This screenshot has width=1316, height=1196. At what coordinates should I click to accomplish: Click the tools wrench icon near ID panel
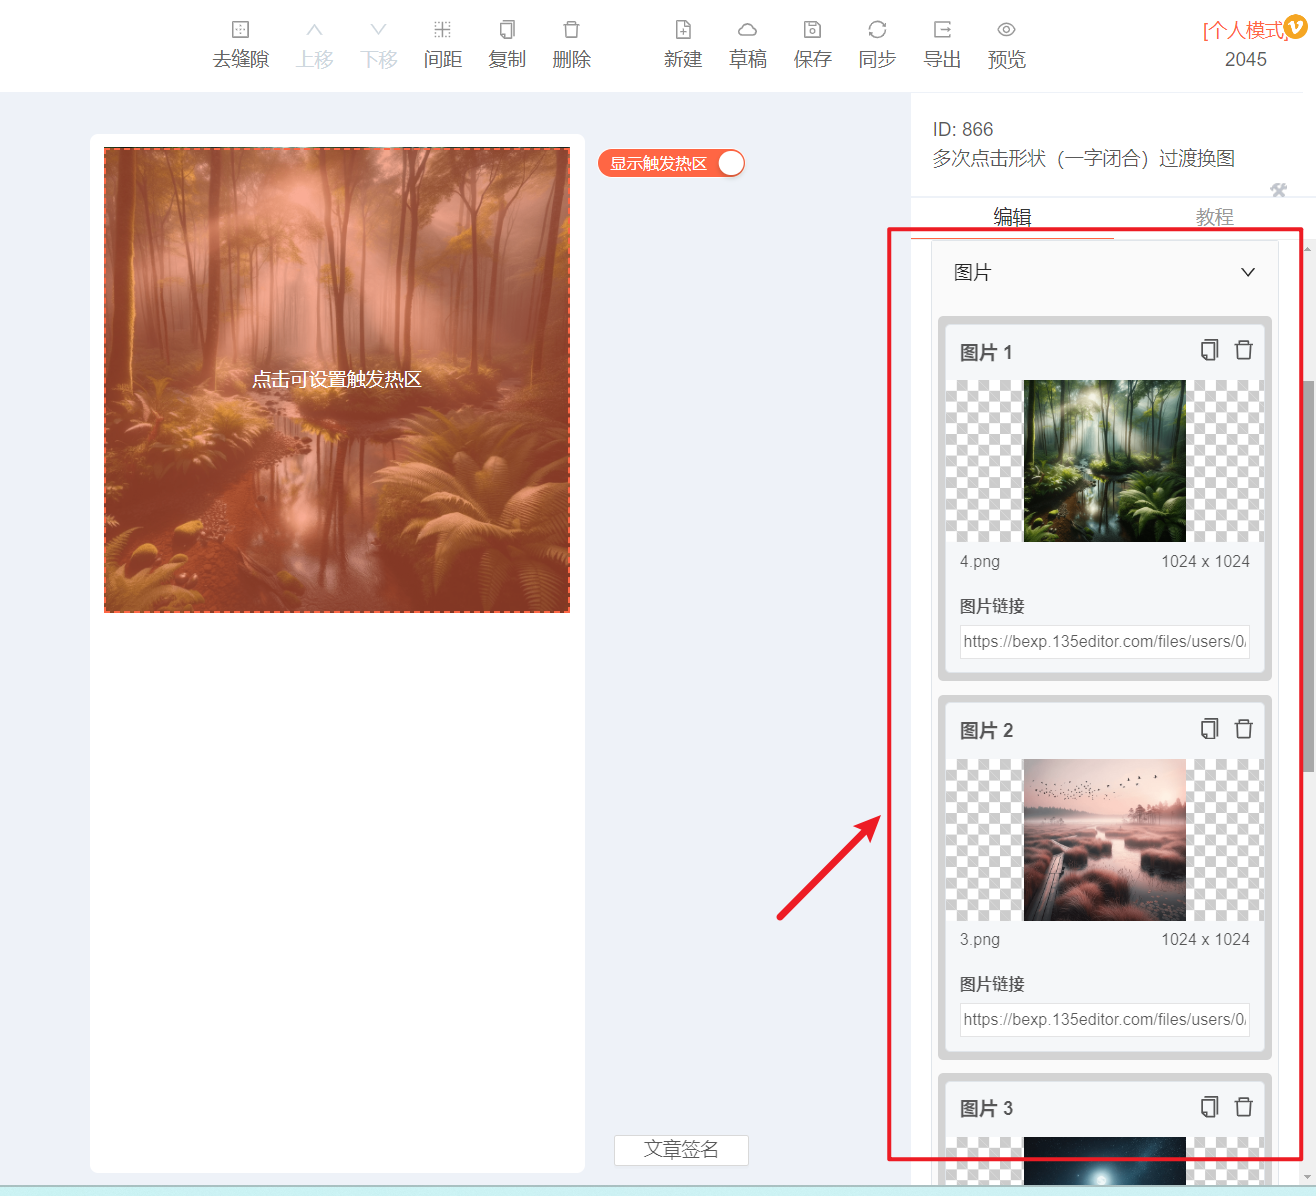pos(1278,189)
